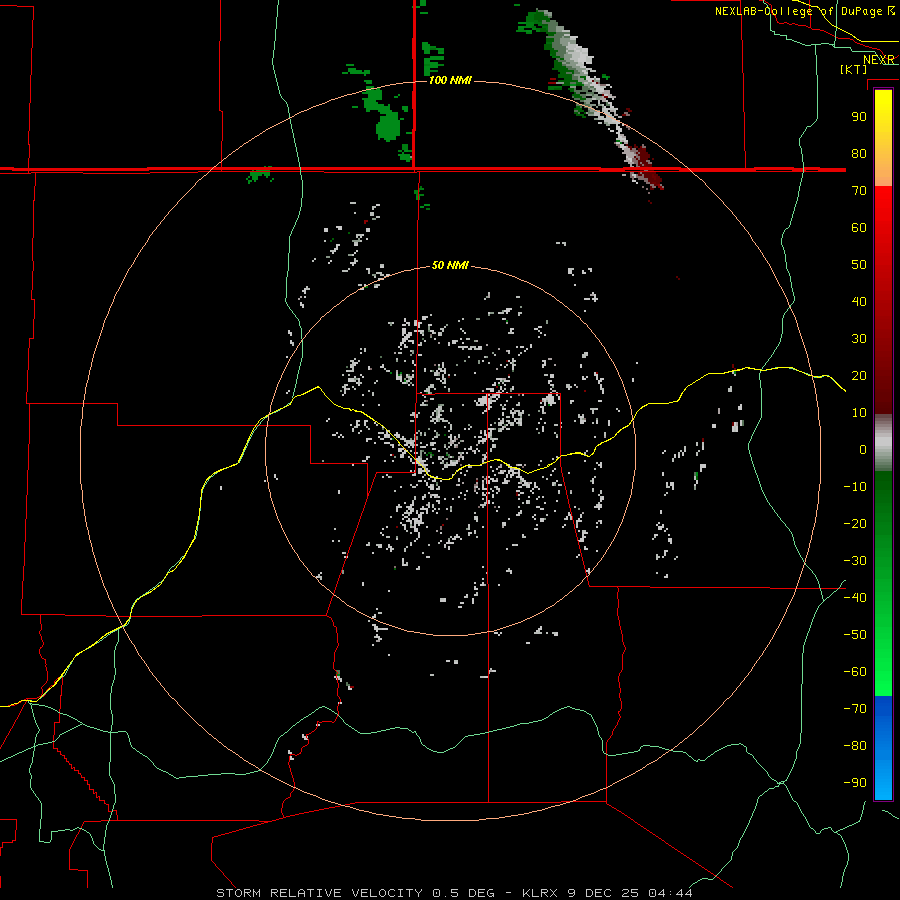This screenshot has height=900, width=900.
Task: Click the 0 knot scale label
Action: [x=863, y=449]
